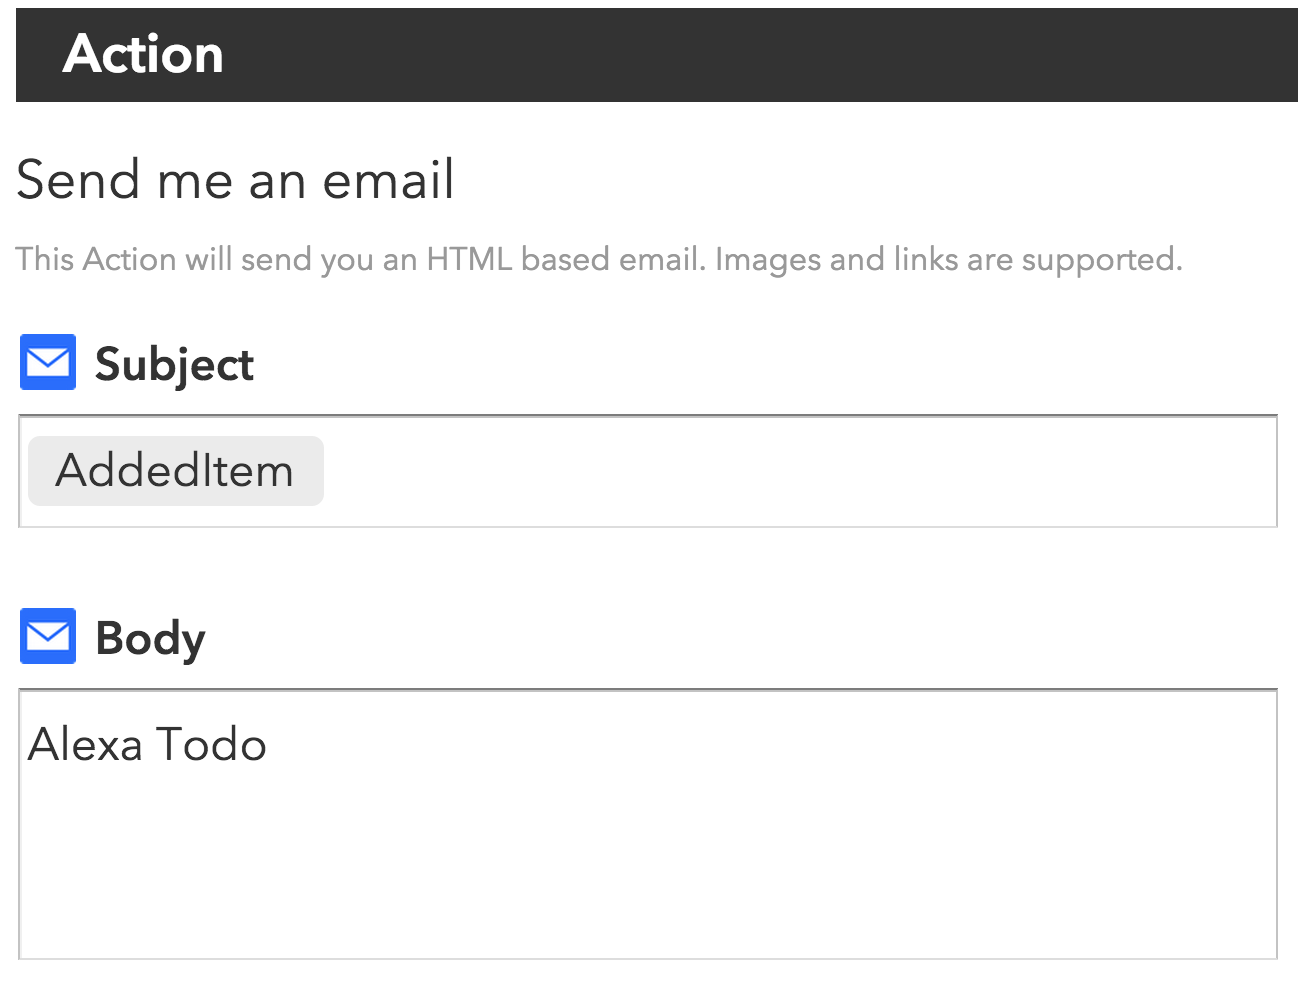Click the Action title in dark header

point(143,54)
